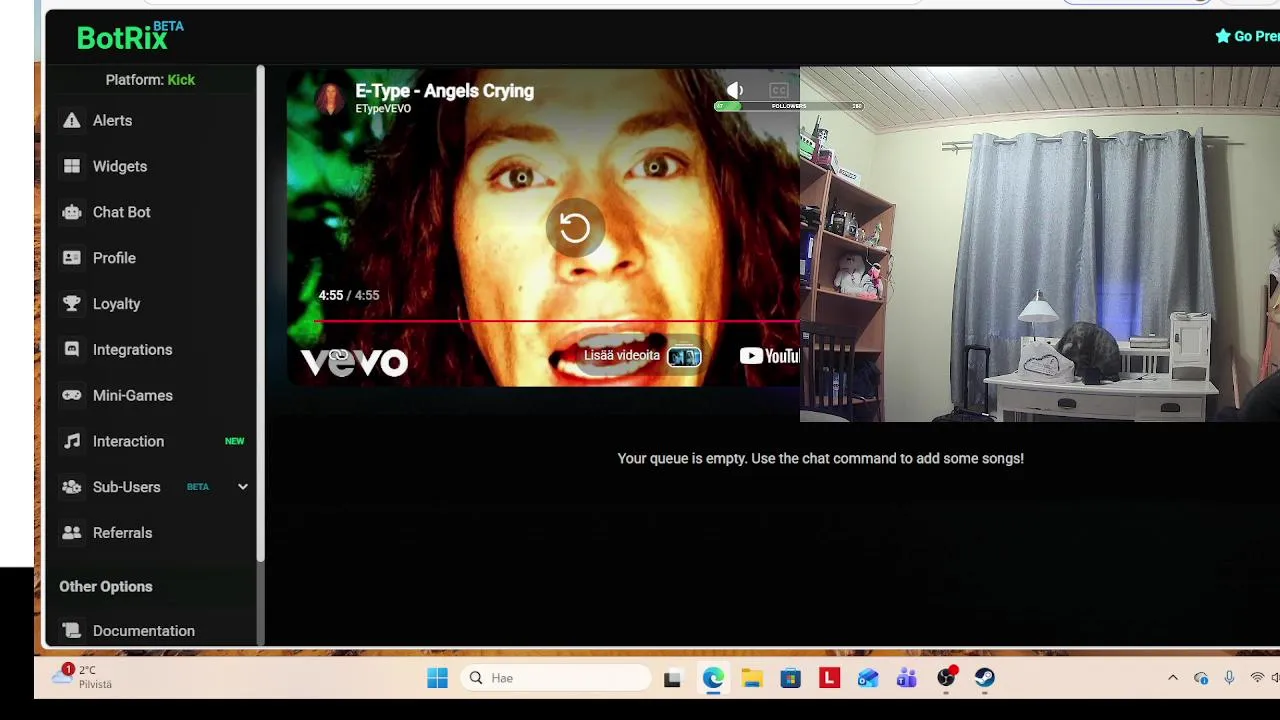Select Chat Bot in the sidebar
Image resolution: width=1280 pixels, height=720 pixels.
pyautogui.click(x=122, y=212)
